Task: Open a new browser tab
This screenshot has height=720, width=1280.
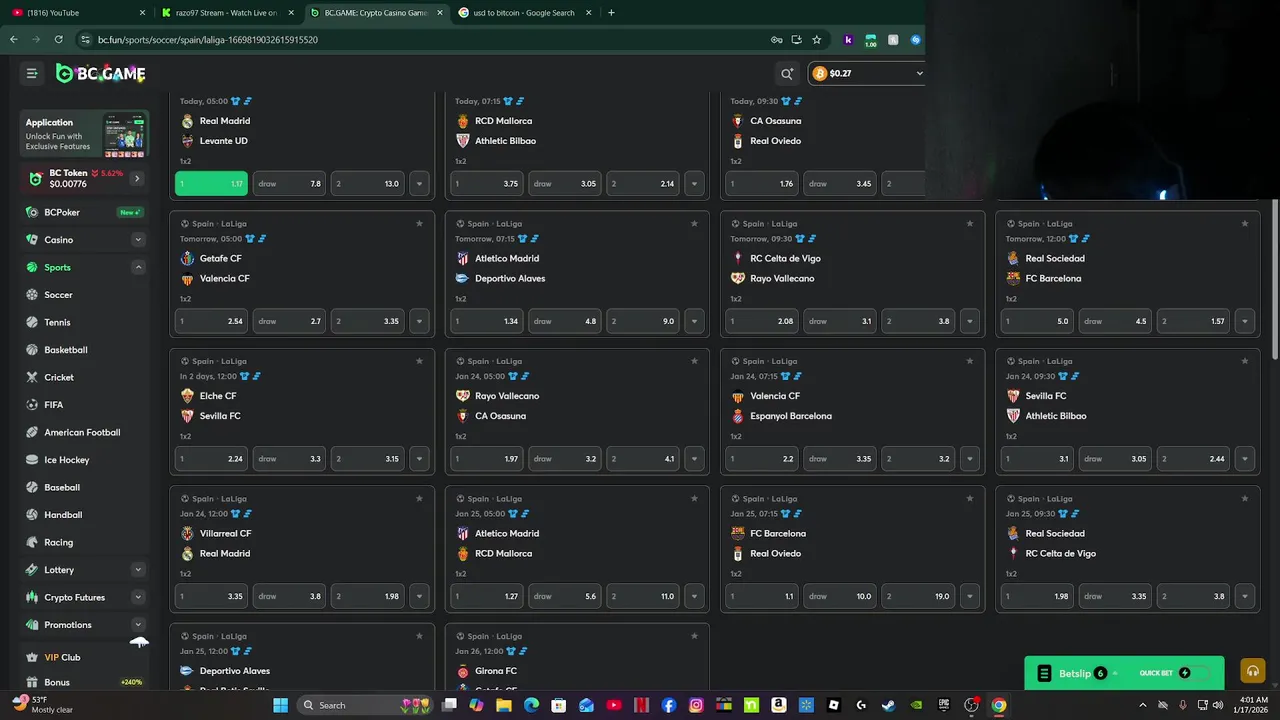Action: [x=611, y=13]
